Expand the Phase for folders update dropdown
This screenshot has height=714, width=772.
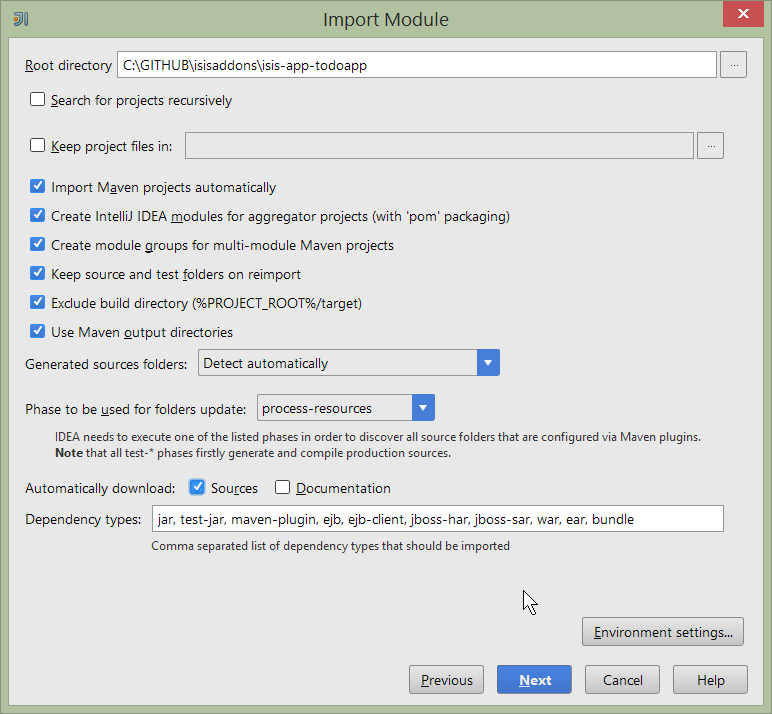click(x=423, y=408)
